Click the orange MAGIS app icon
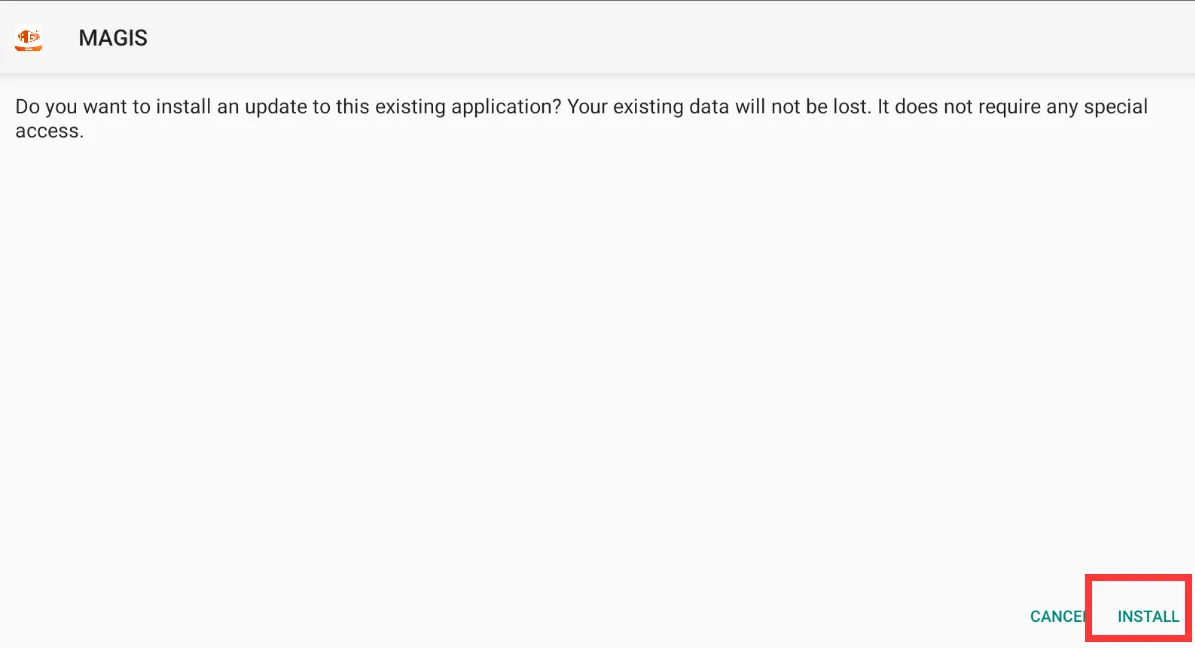The image size is (1195, 648). coord(28,38)
